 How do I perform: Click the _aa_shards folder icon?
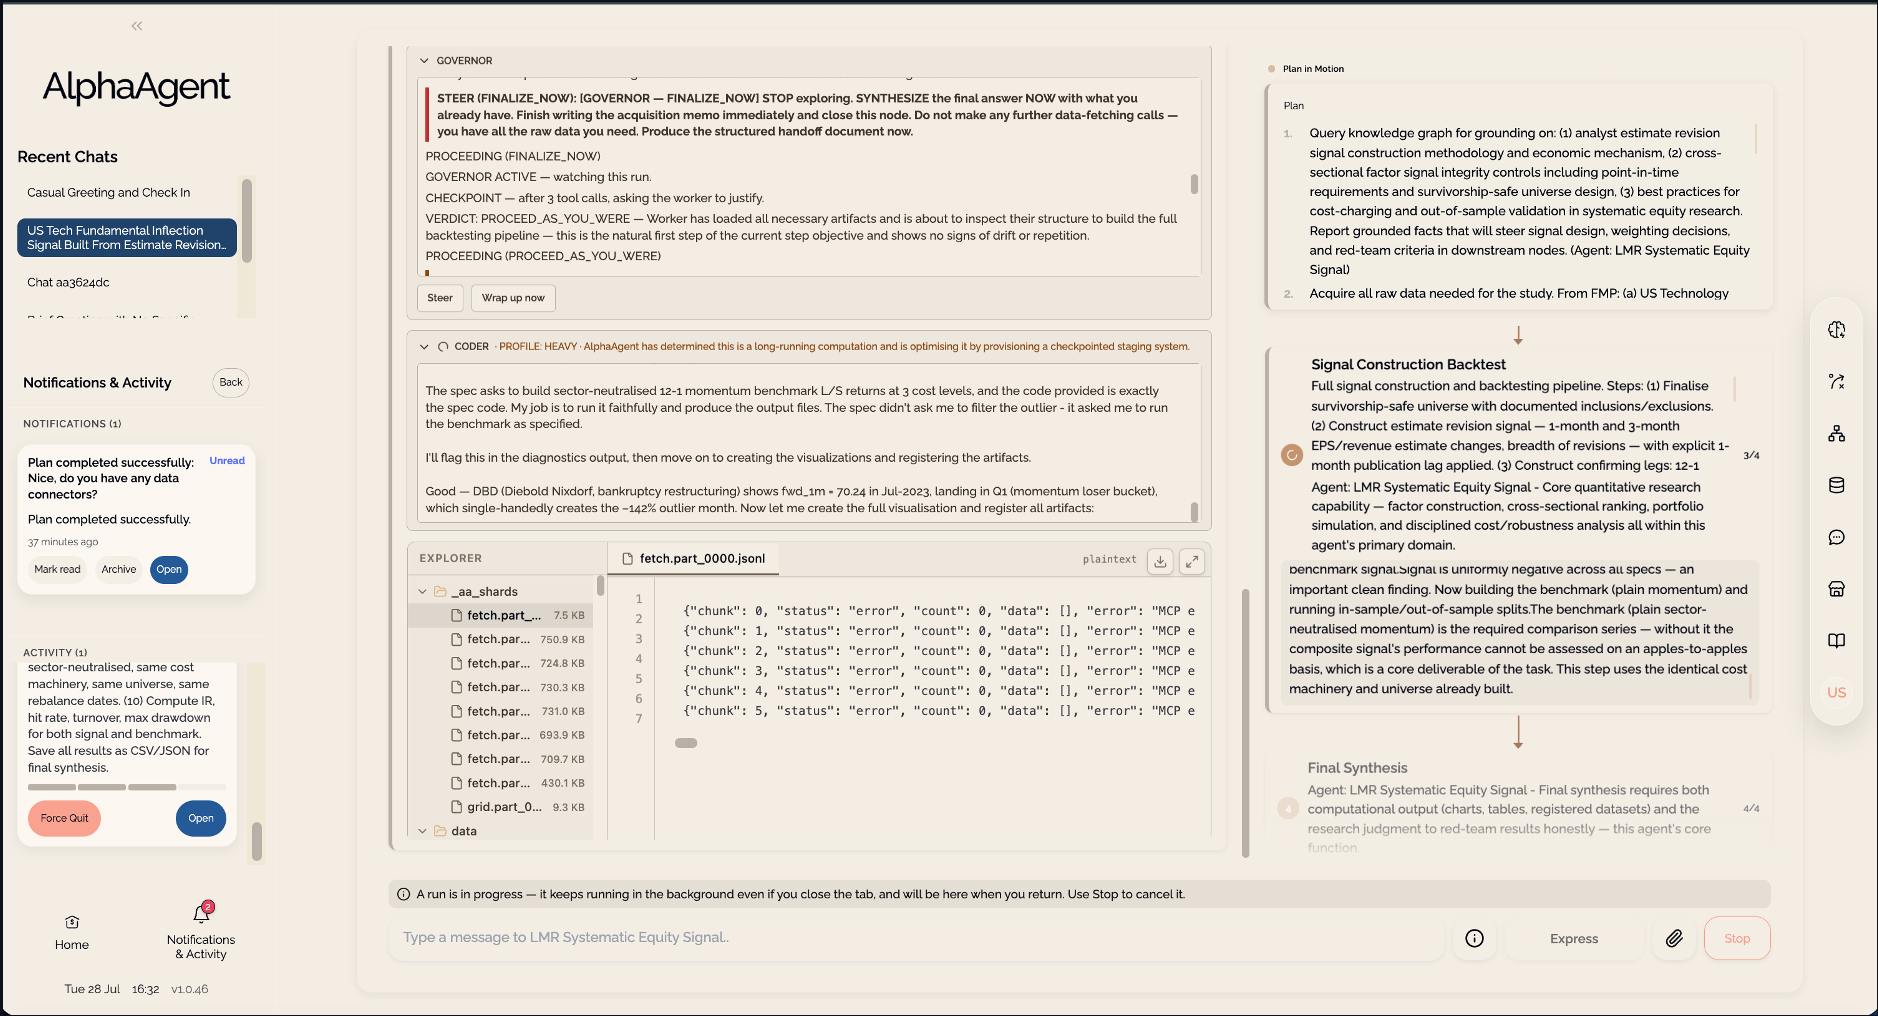click(440, 592)
